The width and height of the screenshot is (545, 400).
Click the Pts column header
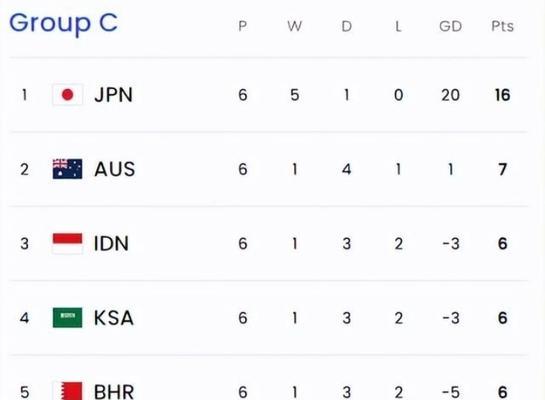502,26
